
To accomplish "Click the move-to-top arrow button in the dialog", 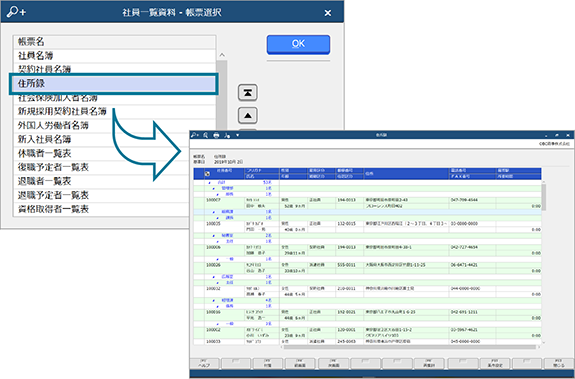I will click(x=248, y=93).
